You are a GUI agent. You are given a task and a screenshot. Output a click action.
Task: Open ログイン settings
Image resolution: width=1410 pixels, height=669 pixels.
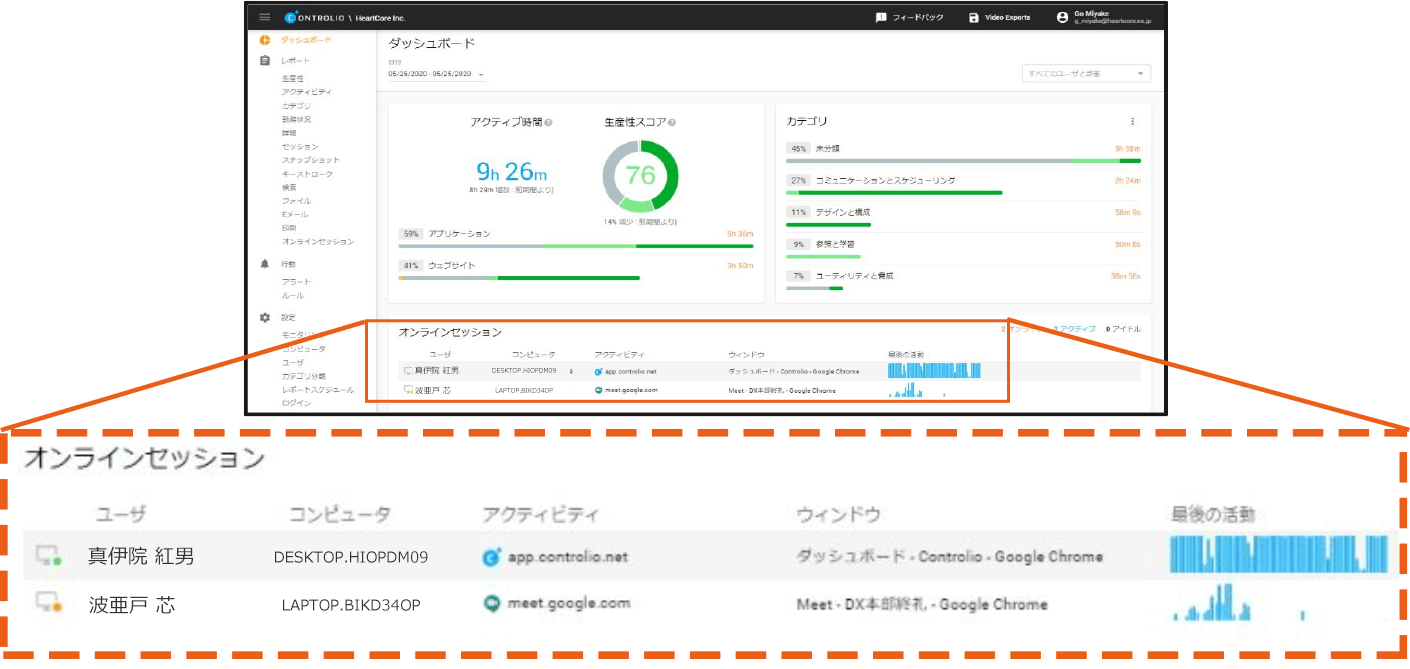click(x=297, y=403)
